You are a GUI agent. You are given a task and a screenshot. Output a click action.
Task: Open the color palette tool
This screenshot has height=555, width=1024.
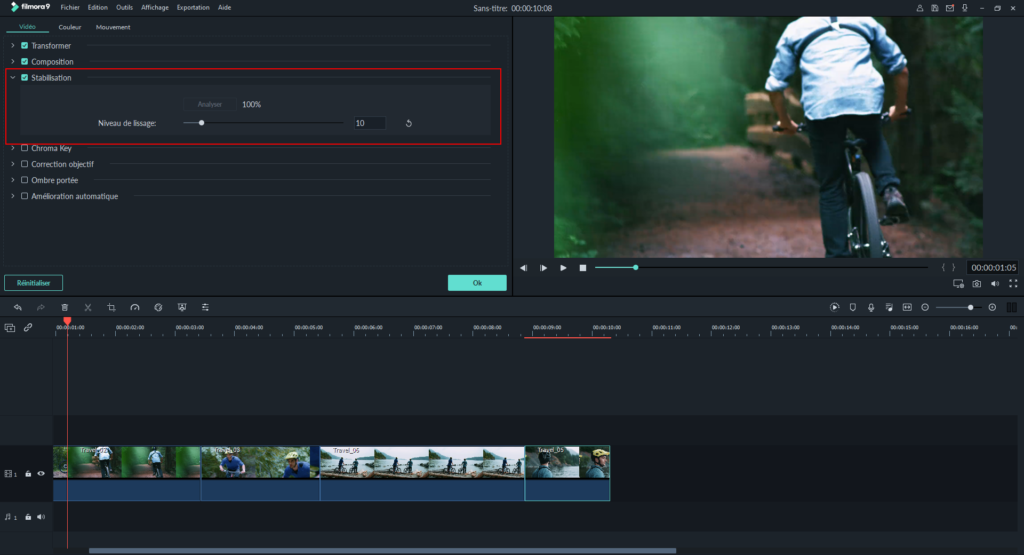(x=158, y=308)
